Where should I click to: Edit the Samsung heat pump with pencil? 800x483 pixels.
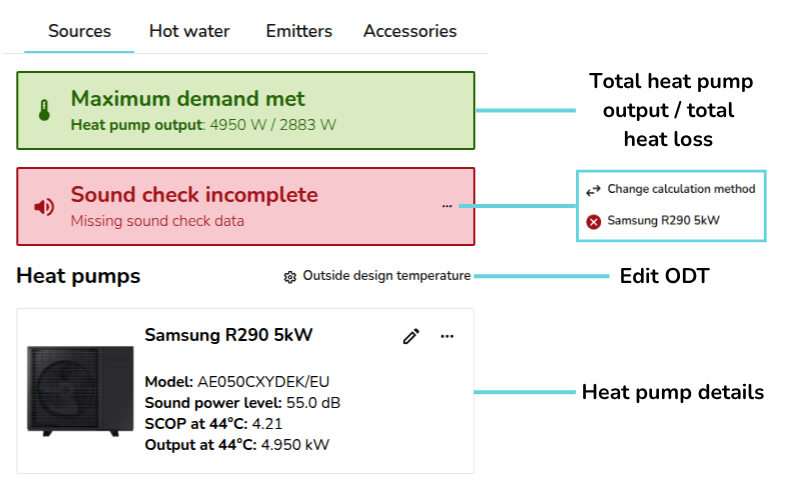(411, 337)
